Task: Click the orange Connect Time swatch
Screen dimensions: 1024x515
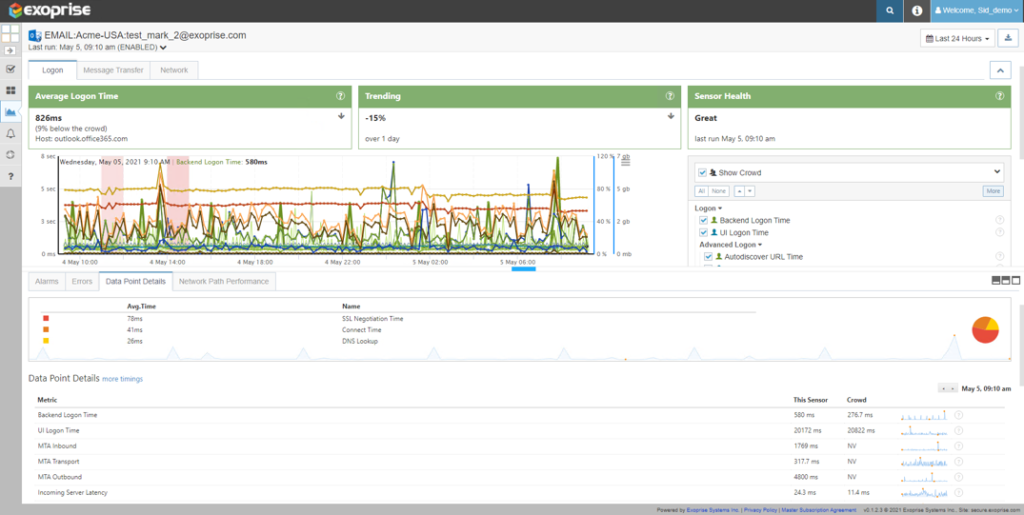Action: [46, 330]
